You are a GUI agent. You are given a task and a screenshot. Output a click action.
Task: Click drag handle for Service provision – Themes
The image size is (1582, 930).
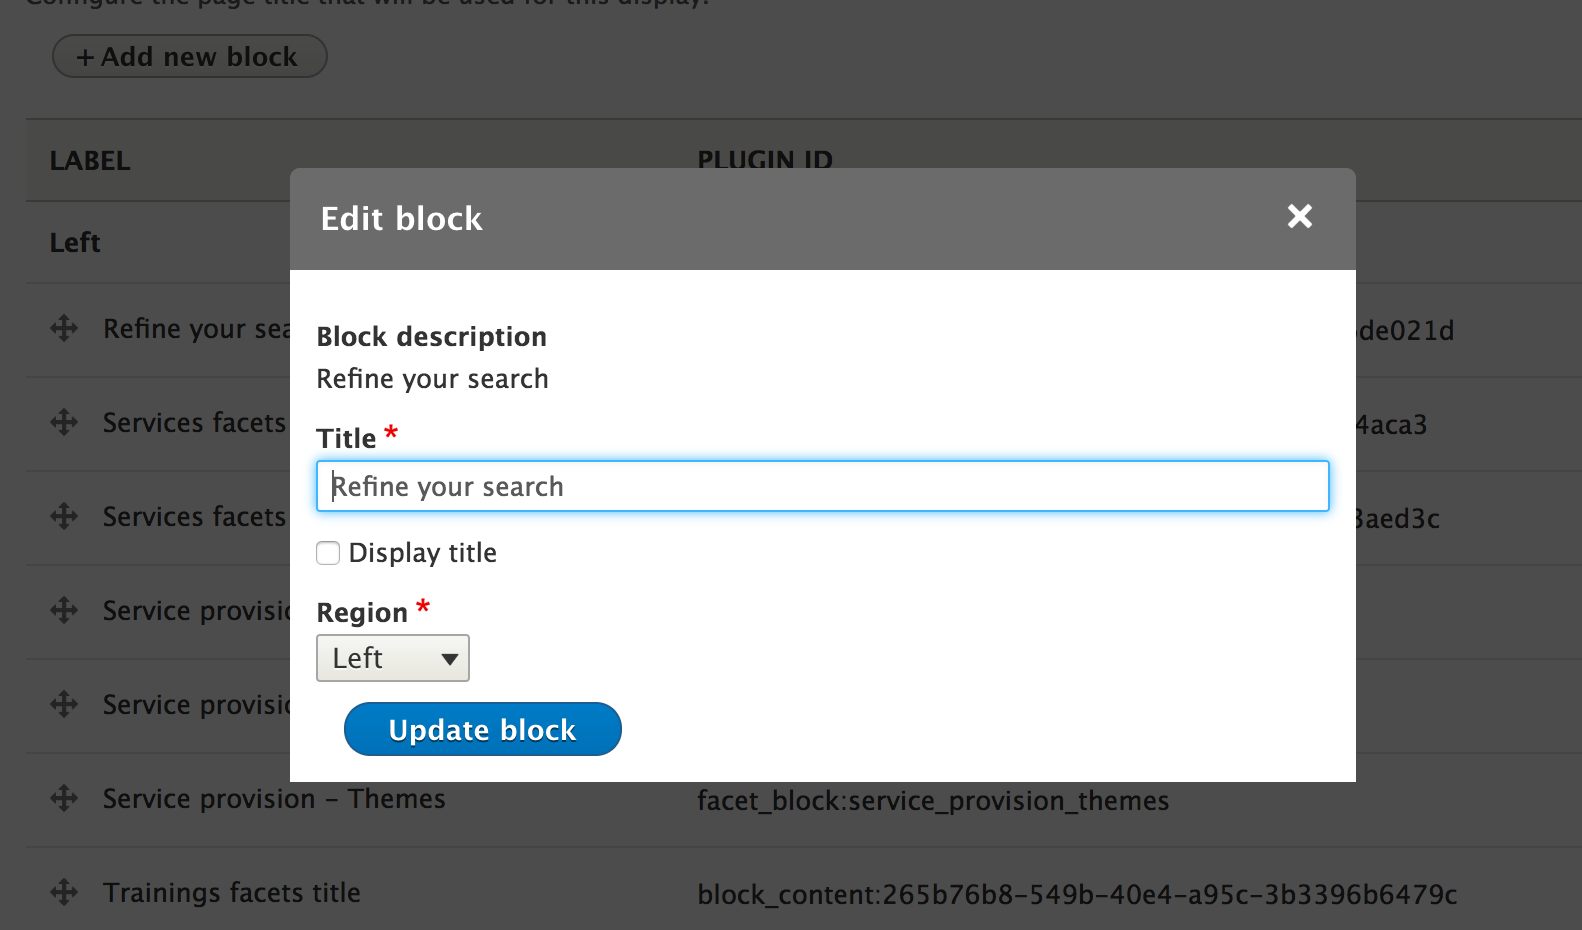(x=64, y=798)
